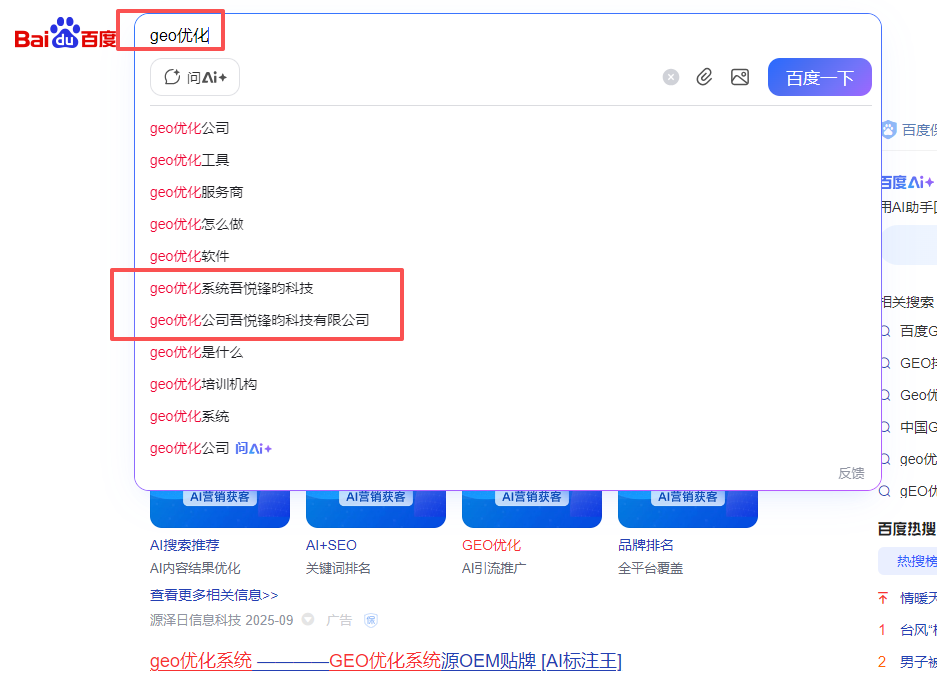
Task: Open the geo优化系统 OEM贴牌 result title
Action: click(x=385, y=660)
